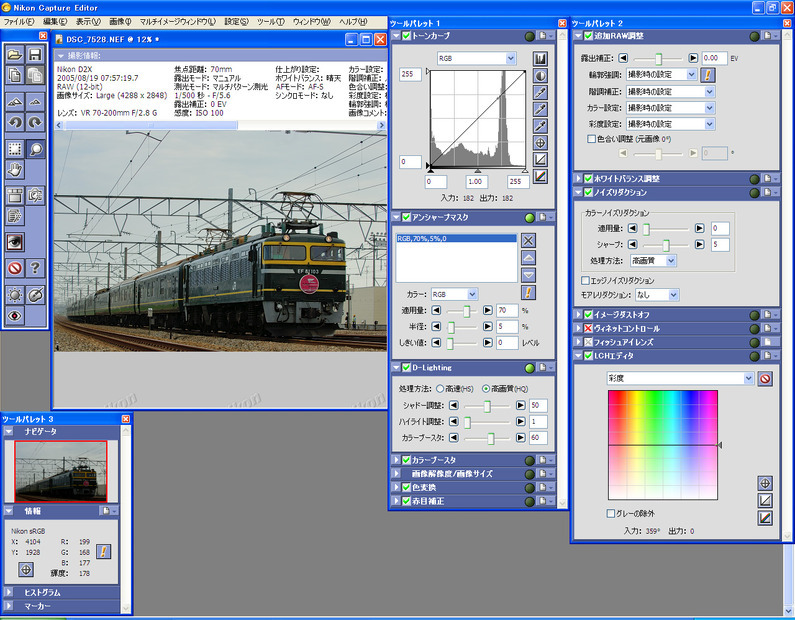Open the 階調補正 dropdown

(670, 92)
